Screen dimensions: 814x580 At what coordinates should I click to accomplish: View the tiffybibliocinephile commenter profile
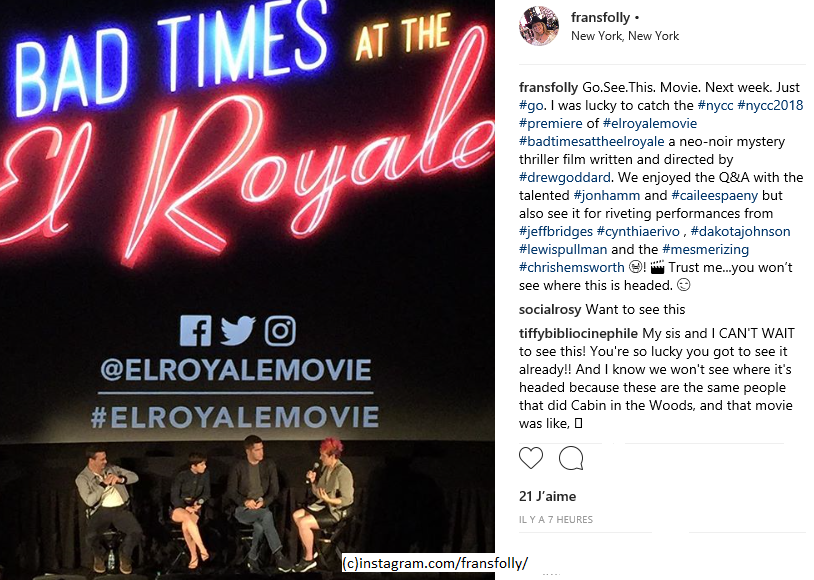click(x=578, y=333)
